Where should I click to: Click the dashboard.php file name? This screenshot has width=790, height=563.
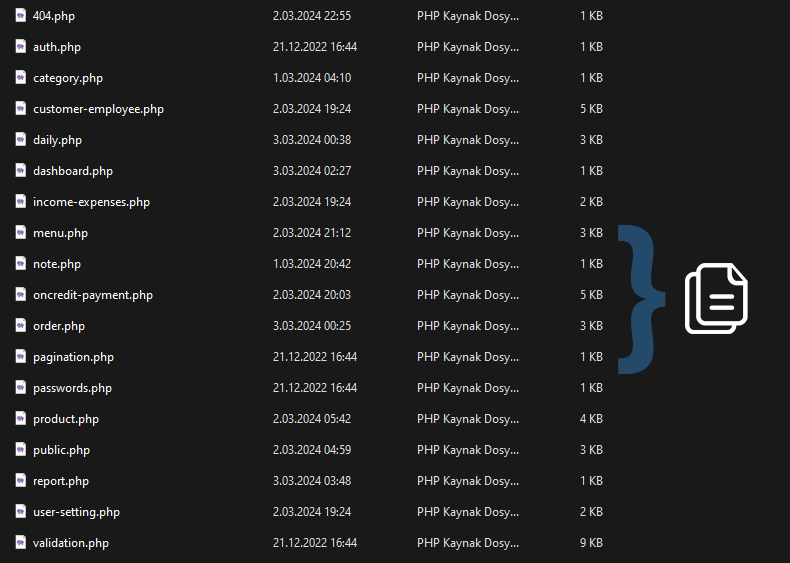[x=73, y=171]
